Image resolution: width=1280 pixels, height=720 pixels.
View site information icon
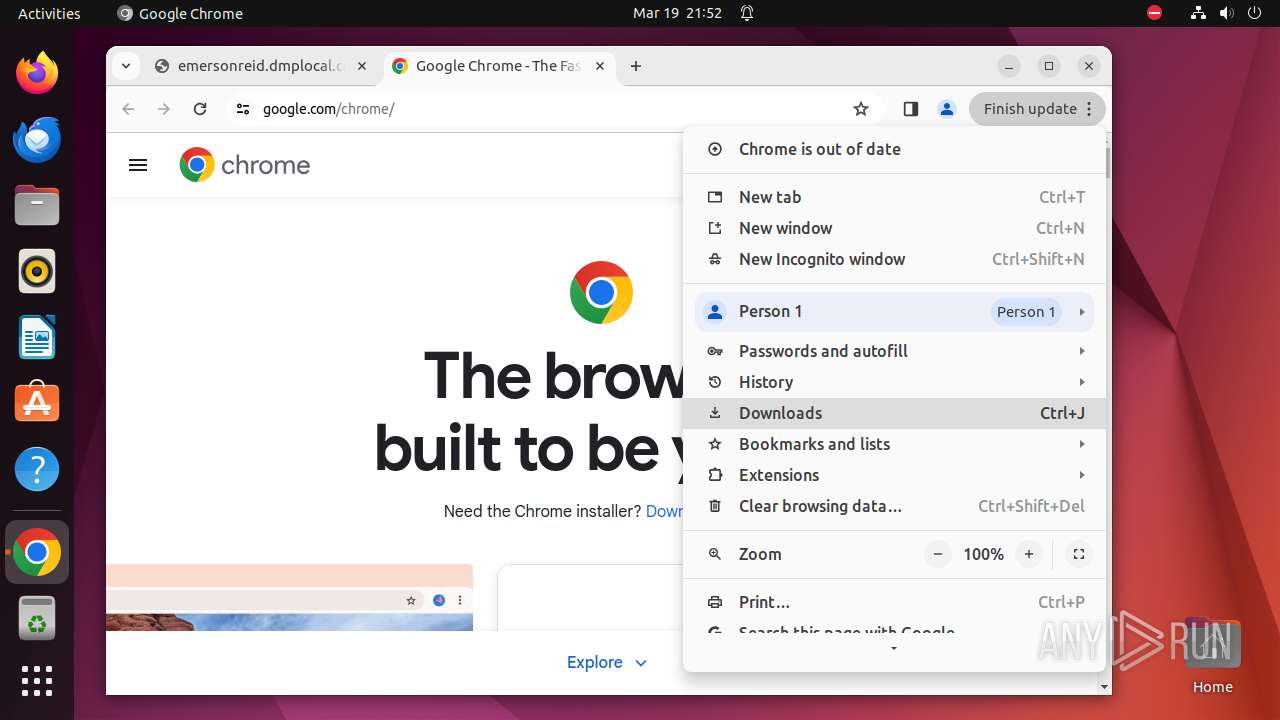242,109
